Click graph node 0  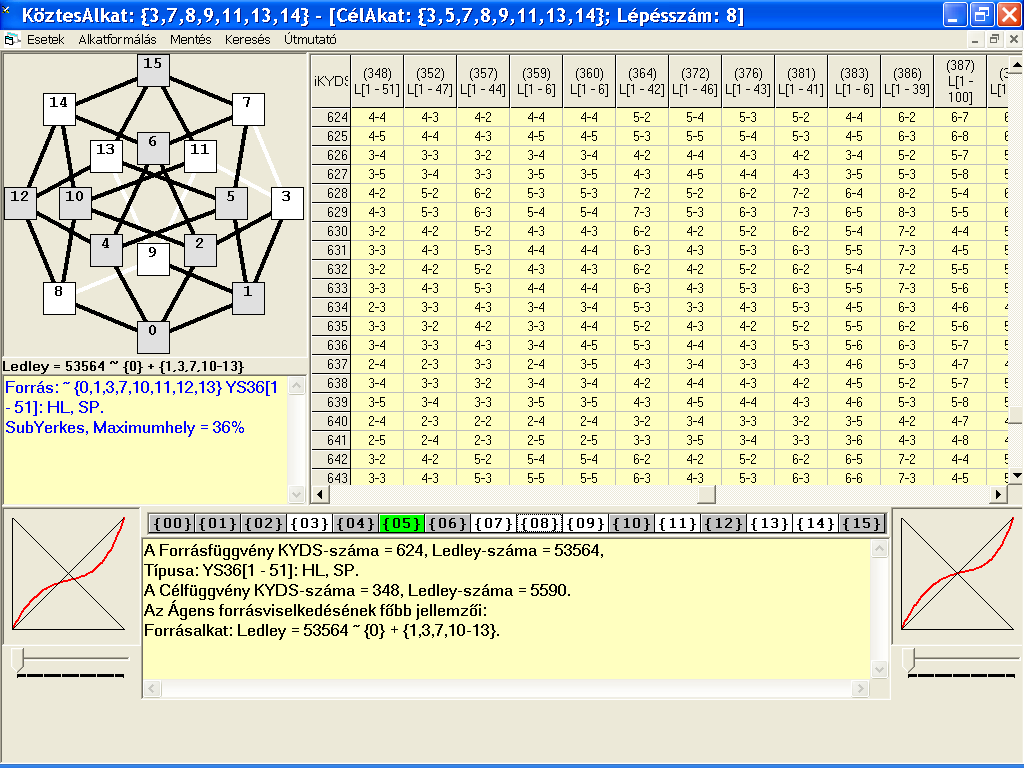pos(153,337)
